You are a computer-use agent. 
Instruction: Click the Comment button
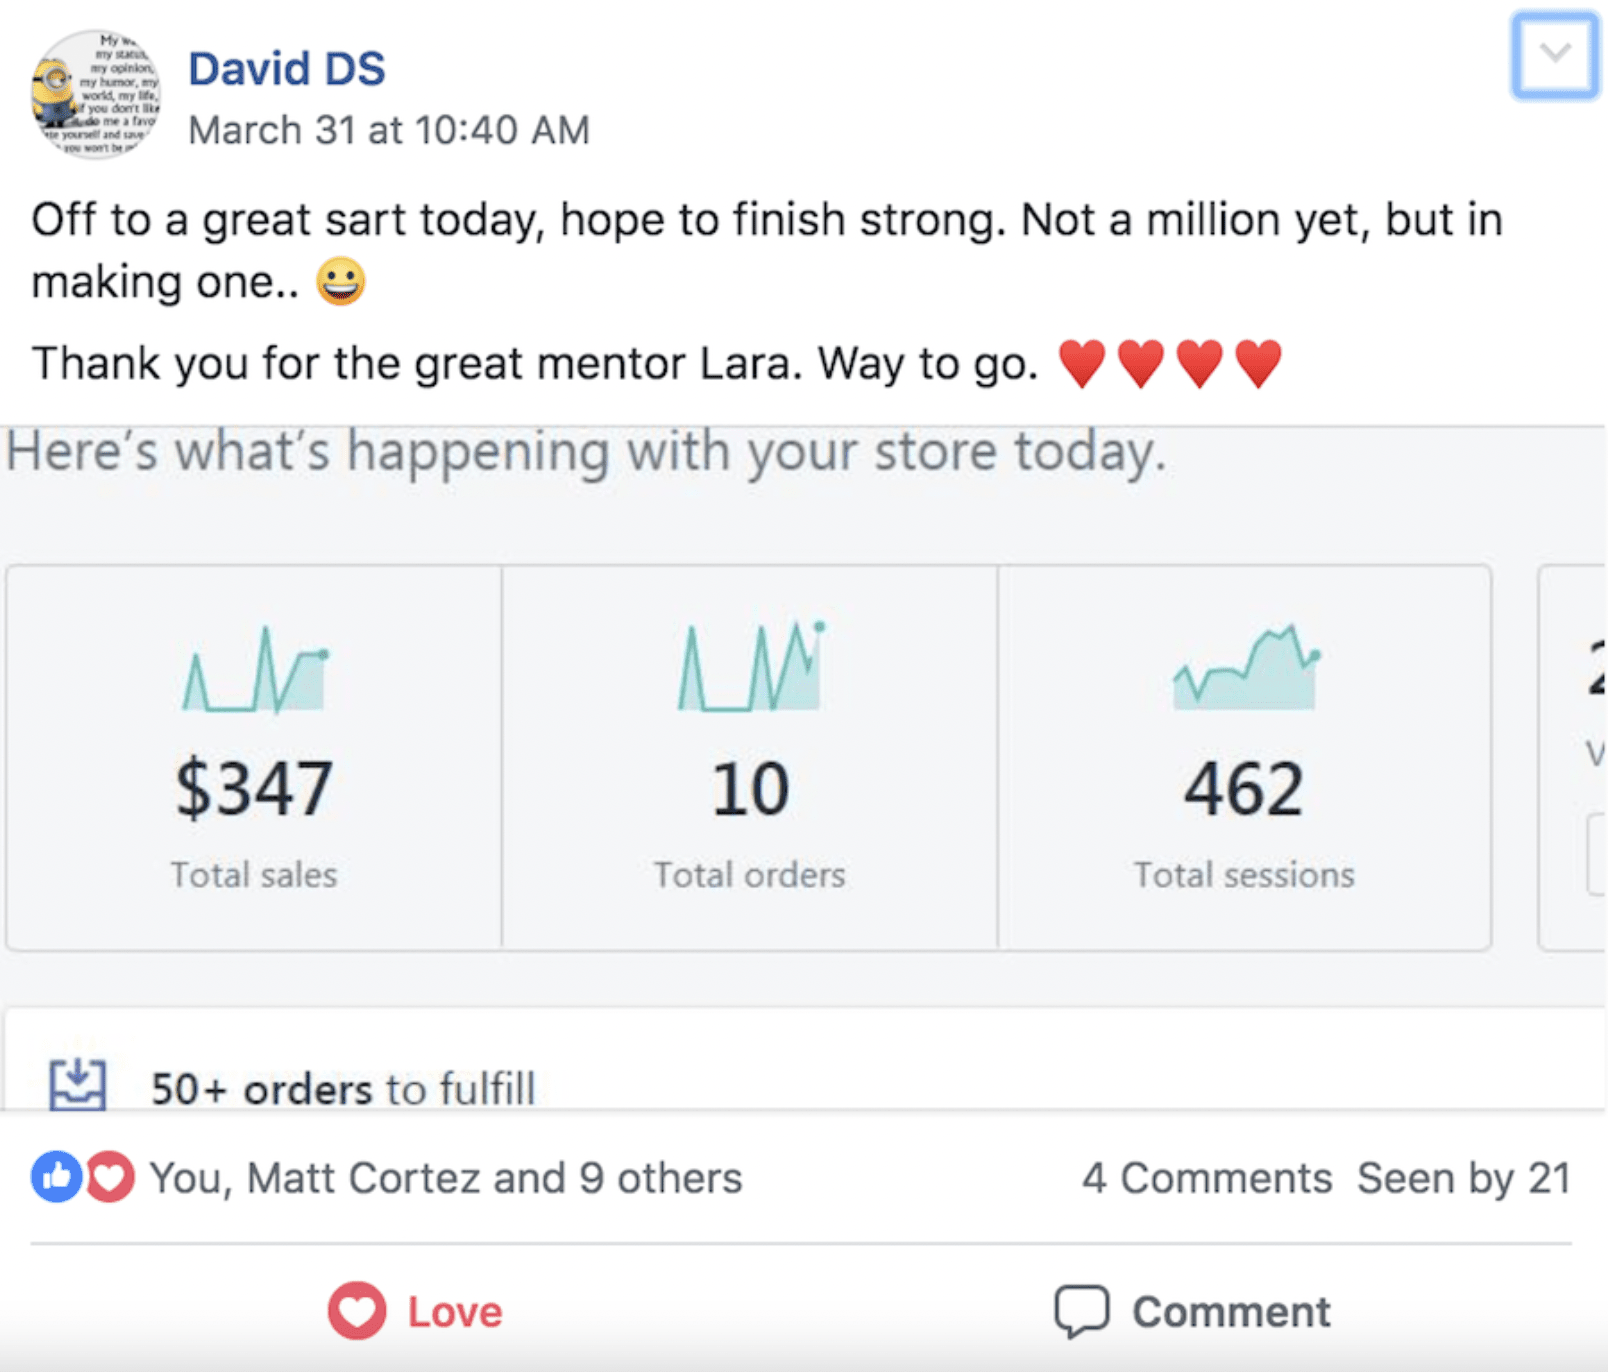[1192, 1311]
